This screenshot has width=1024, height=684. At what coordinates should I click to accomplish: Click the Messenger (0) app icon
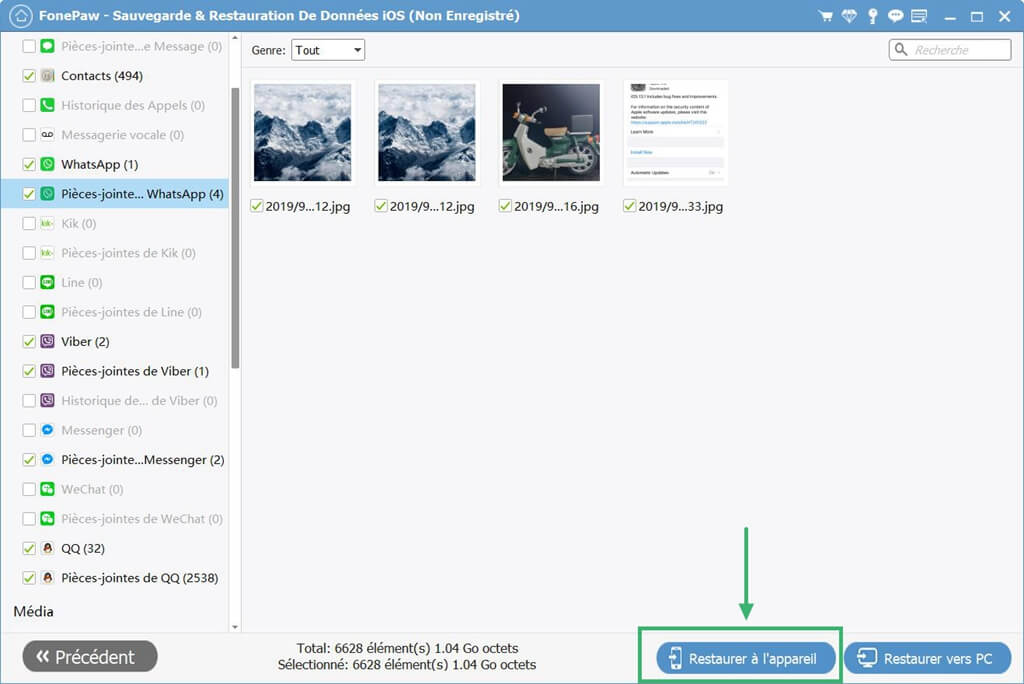48,430
